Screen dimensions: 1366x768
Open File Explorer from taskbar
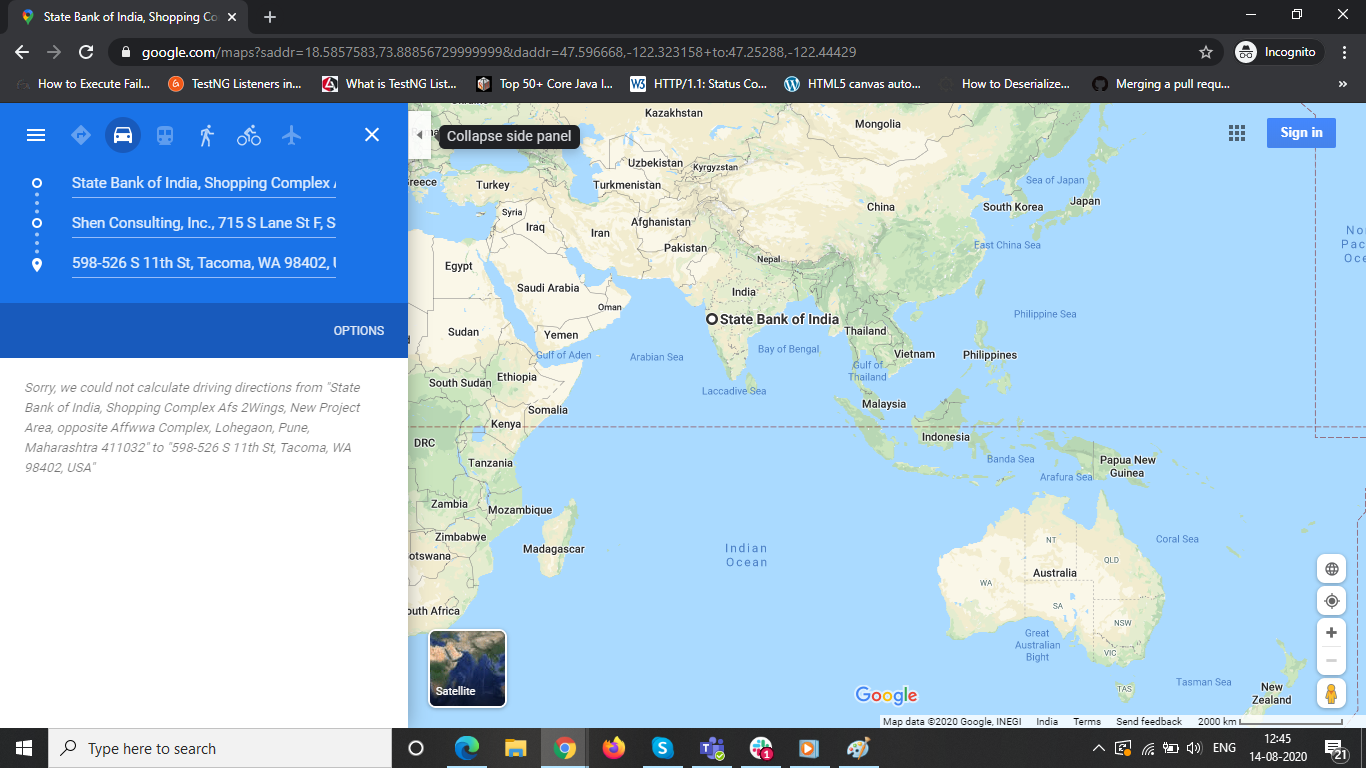pyautogui.click(x=515, y=748)
